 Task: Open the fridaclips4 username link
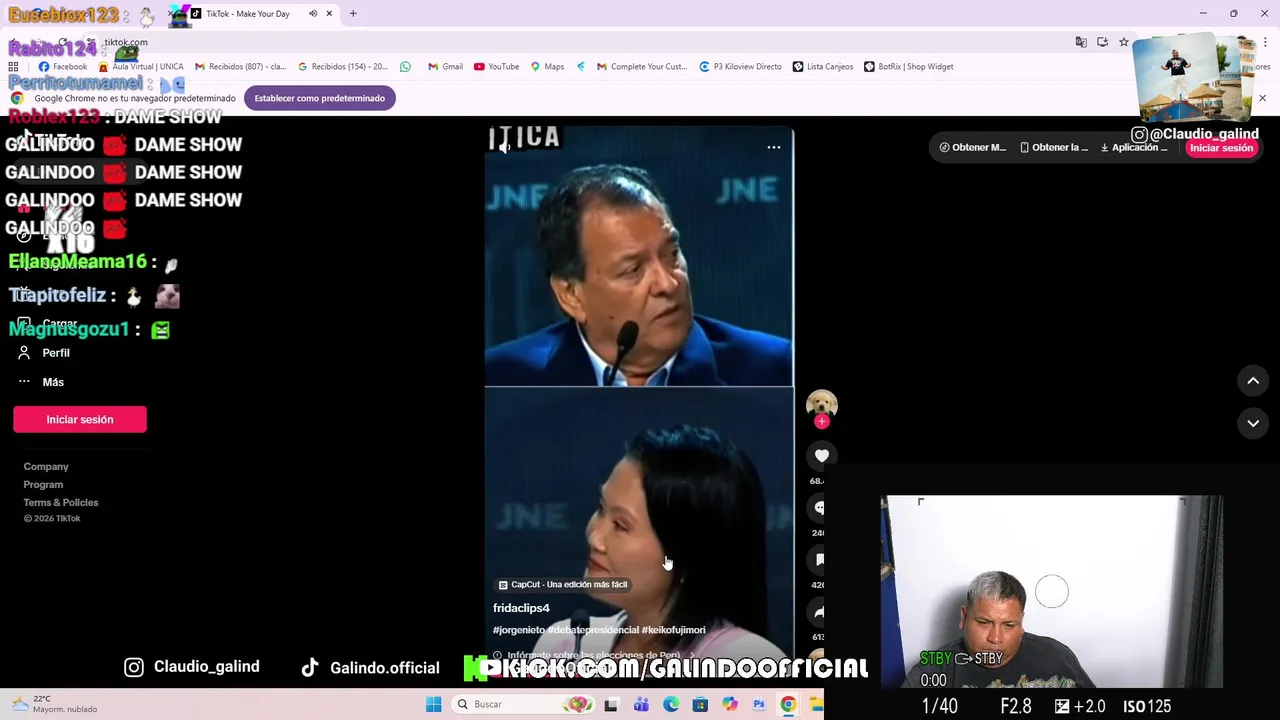pos(521,608)
